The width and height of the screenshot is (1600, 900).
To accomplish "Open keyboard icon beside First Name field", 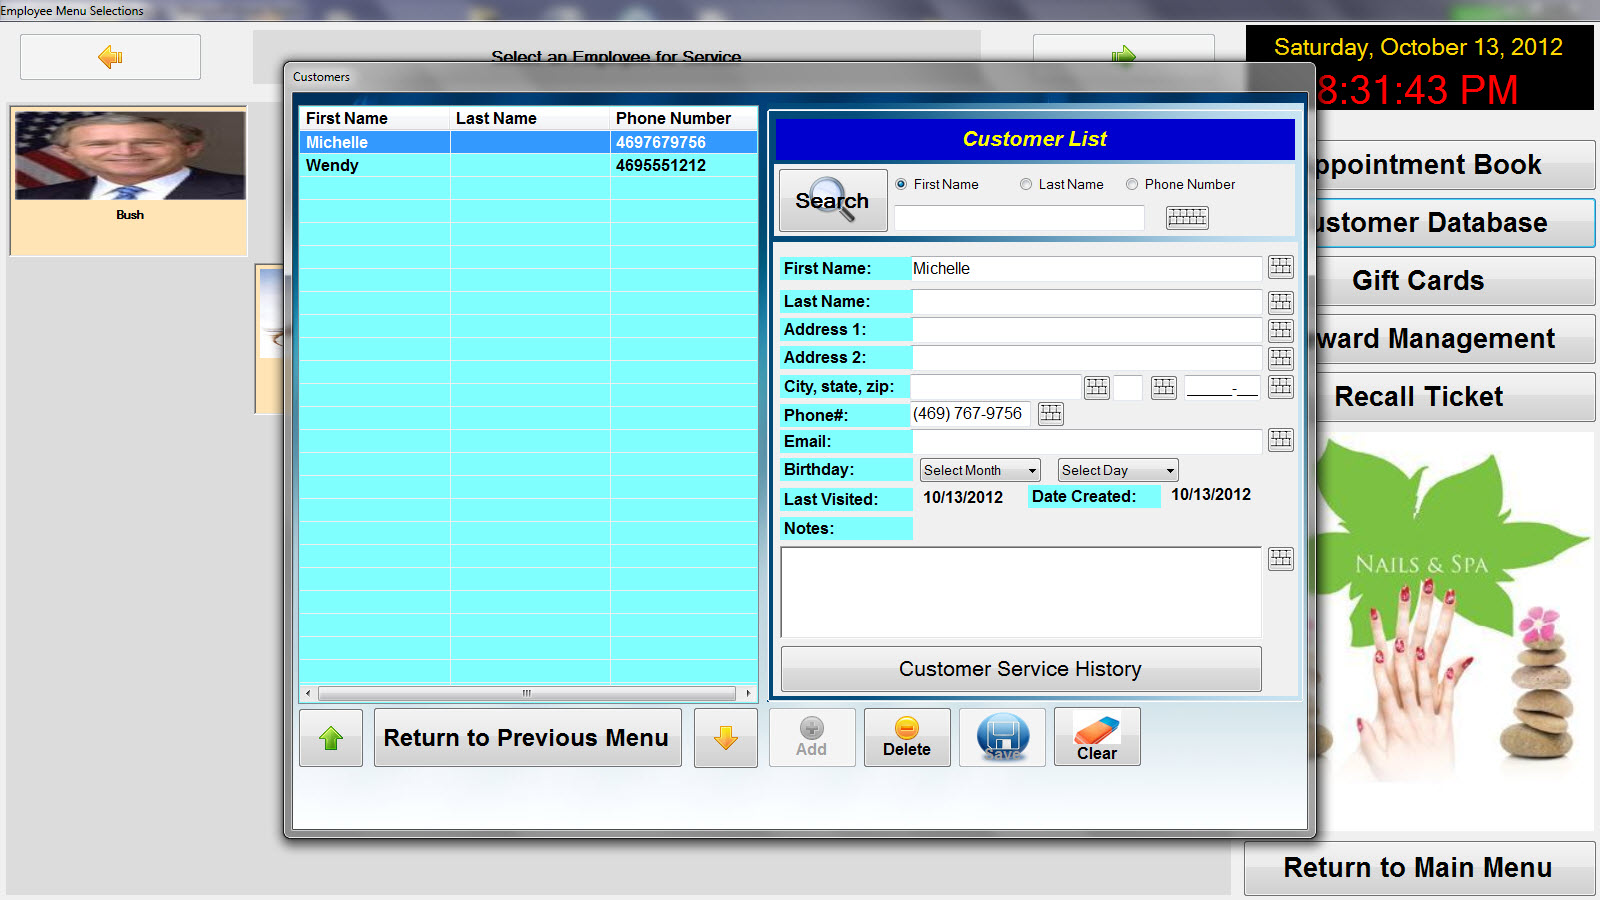I will [1280, 267].
